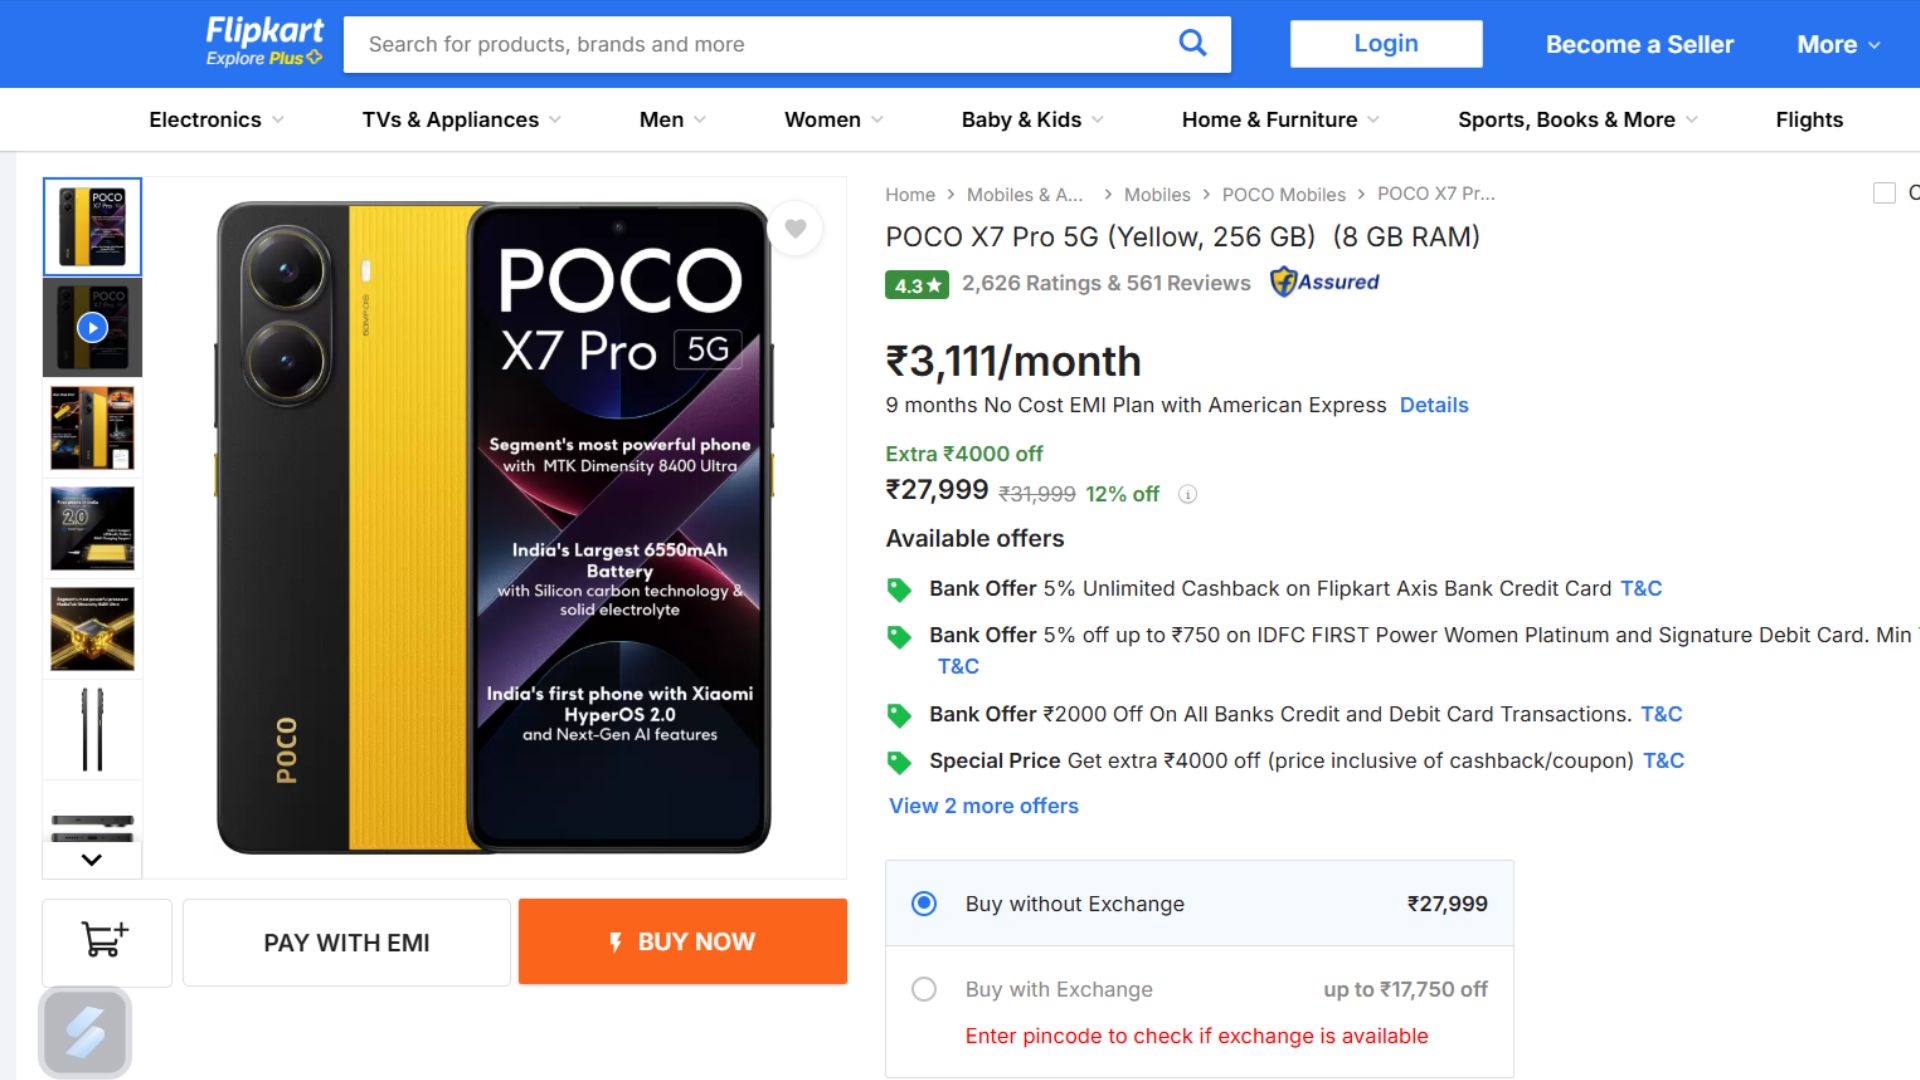The width and height of the screenshot is (1920, 1080).
Task: Click the green offer tag beside Bank Offer
Action: tap(899, 588)
